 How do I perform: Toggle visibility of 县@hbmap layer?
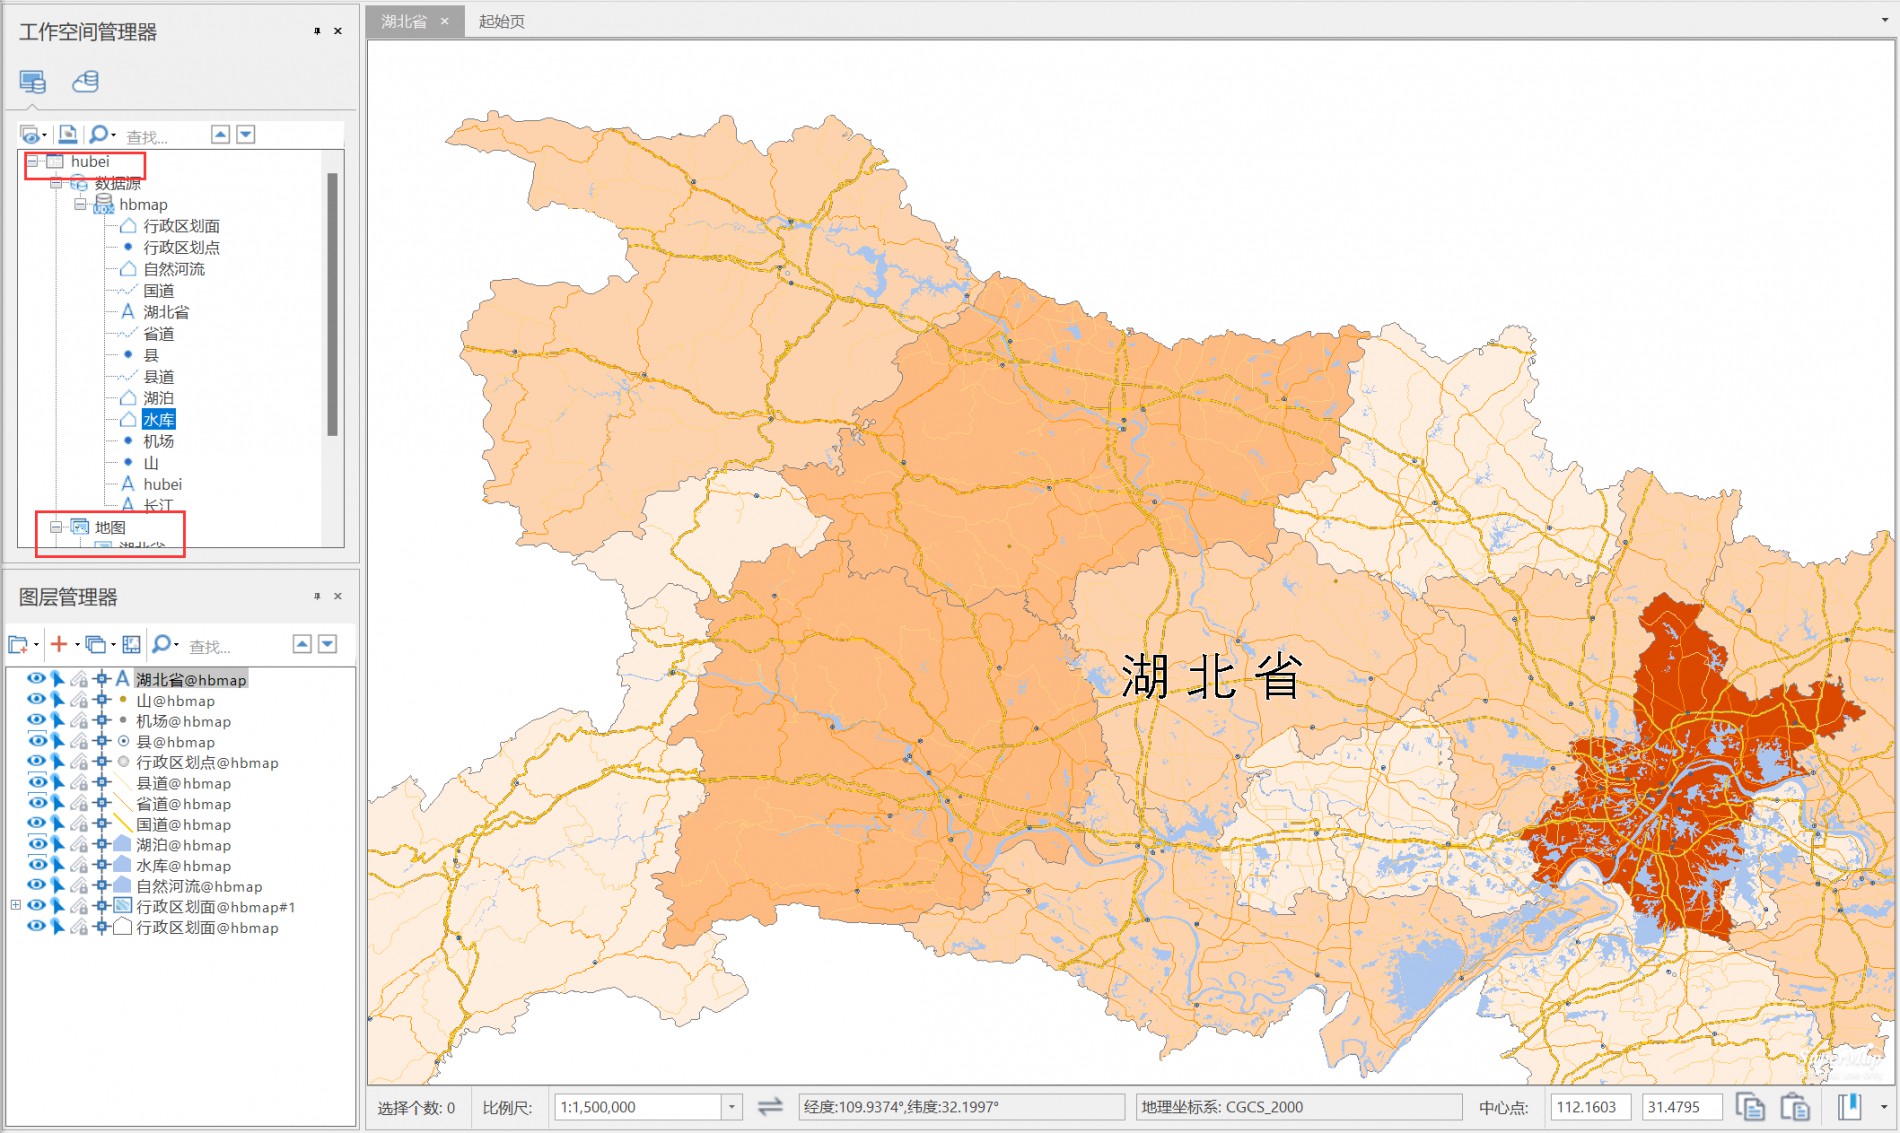36,741
